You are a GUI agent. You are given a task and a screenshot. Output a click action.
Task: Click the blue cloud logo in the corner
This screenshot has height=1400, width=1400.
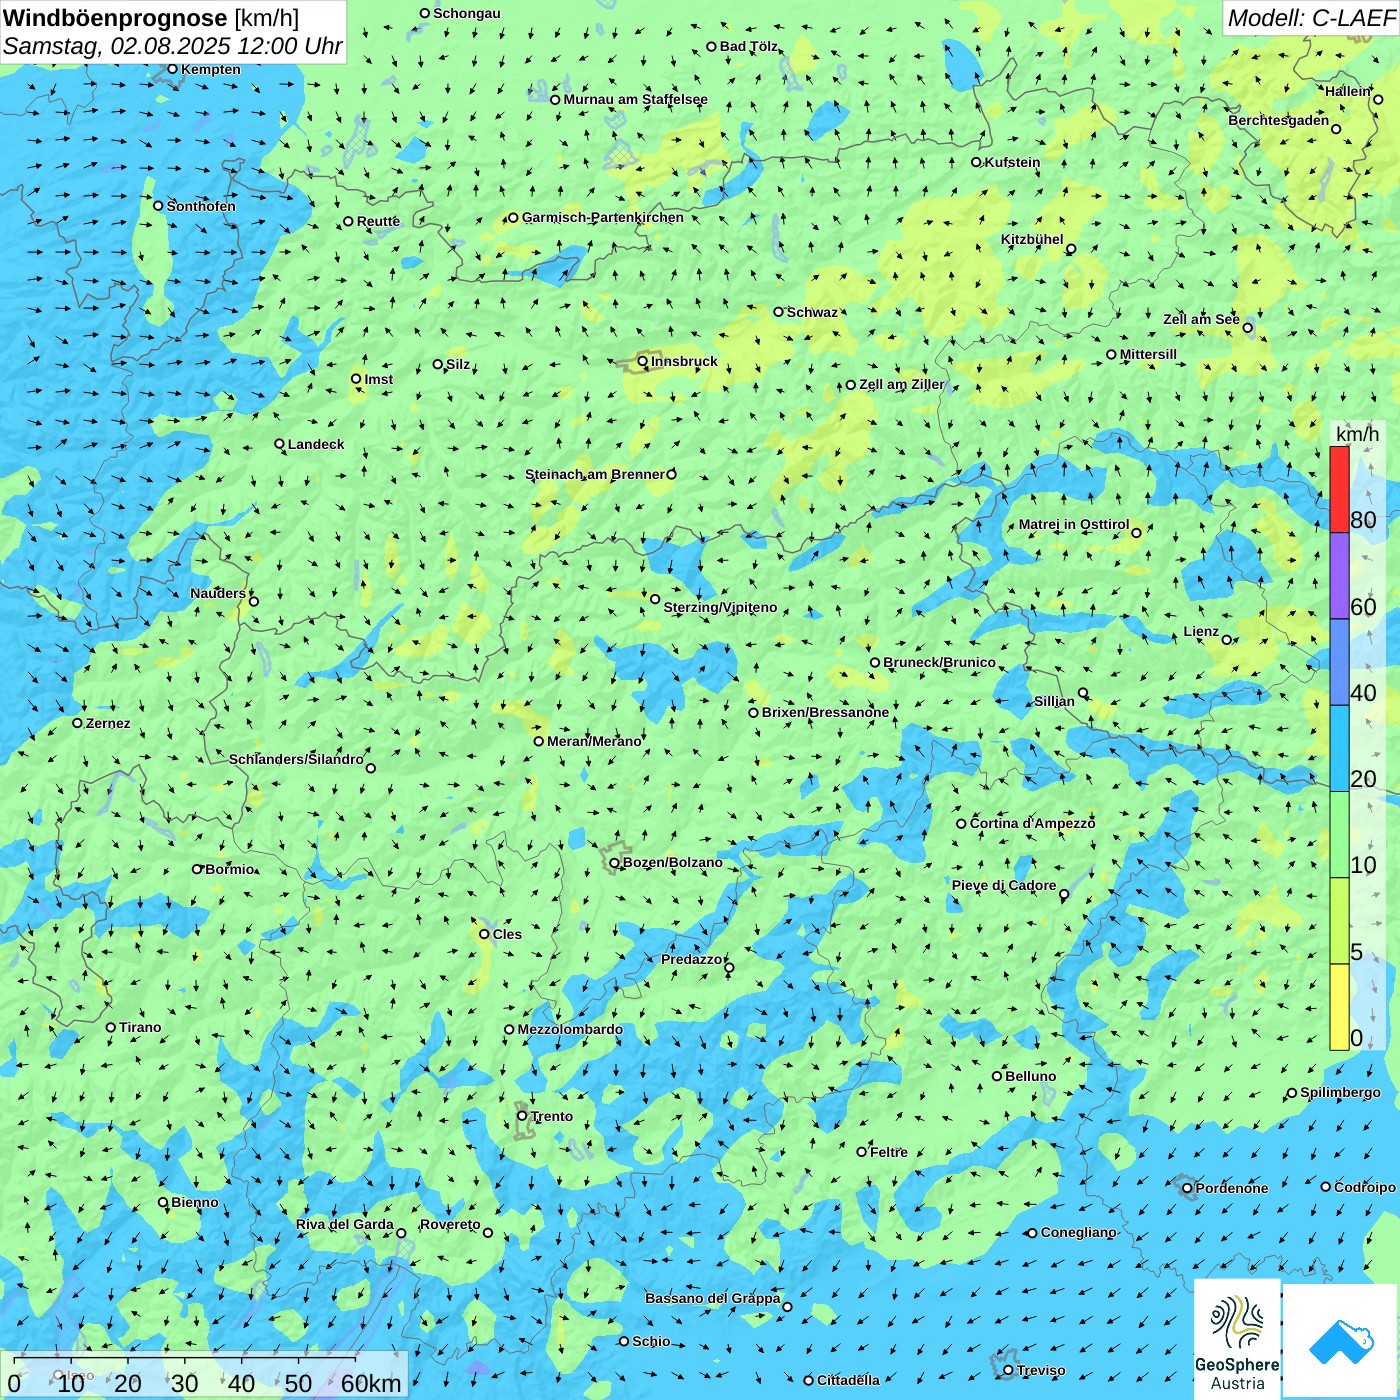tap(1341, 1342)
